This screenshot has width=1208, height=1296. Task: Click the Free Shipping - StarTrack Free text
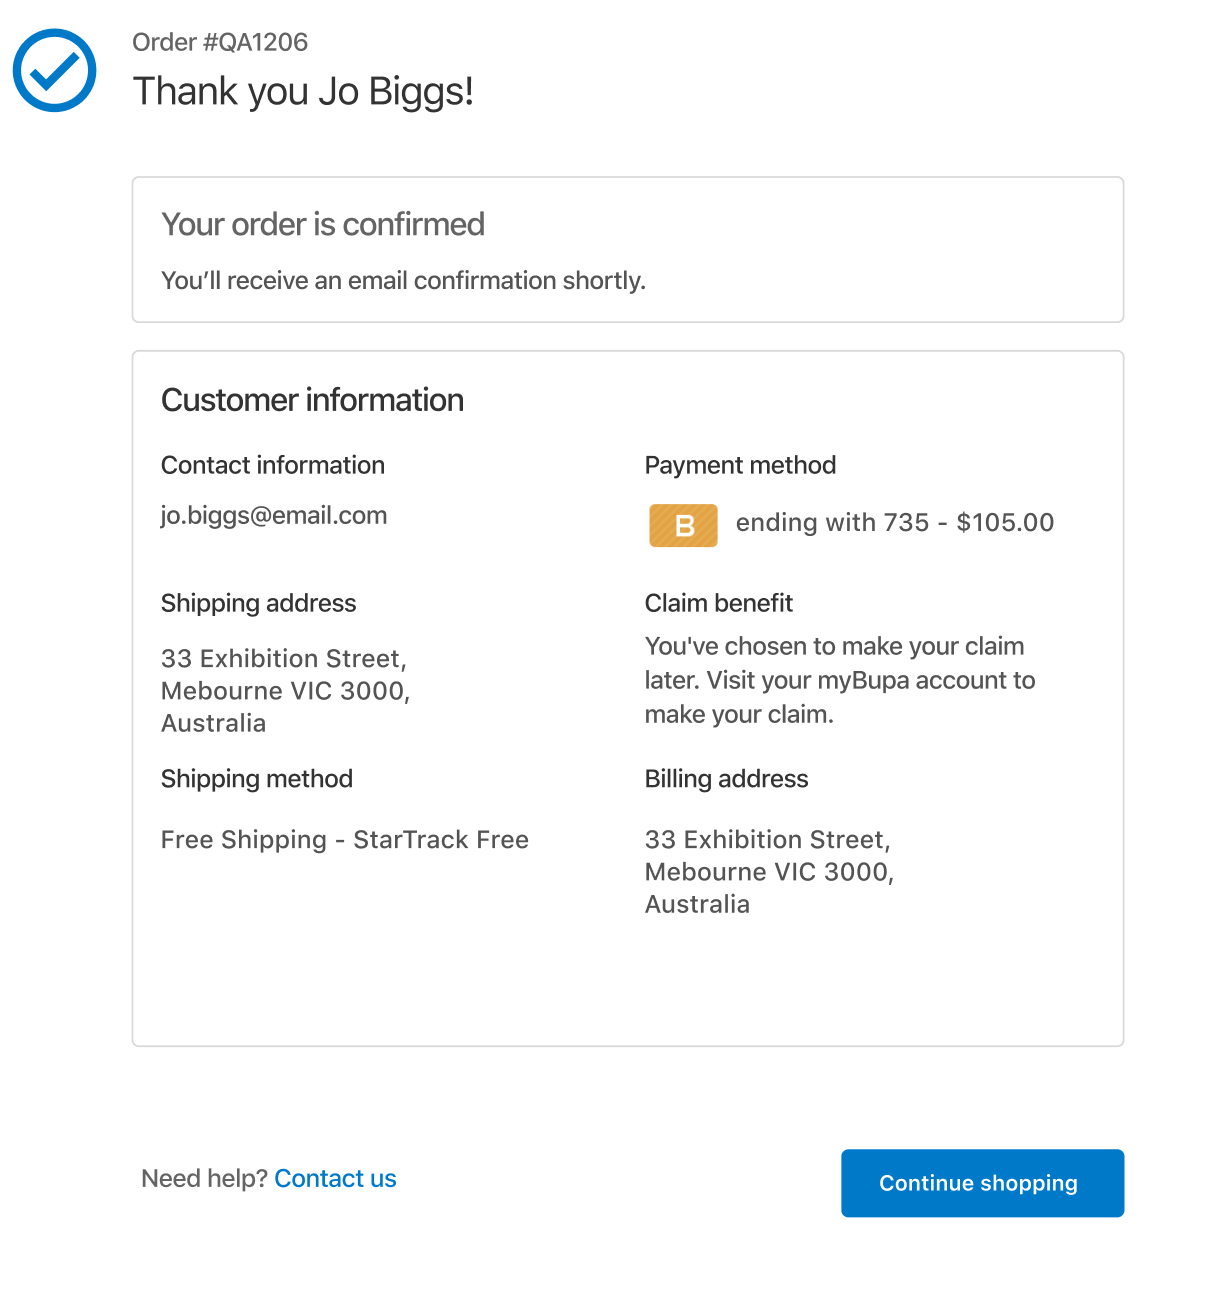(x=345, y=839)
